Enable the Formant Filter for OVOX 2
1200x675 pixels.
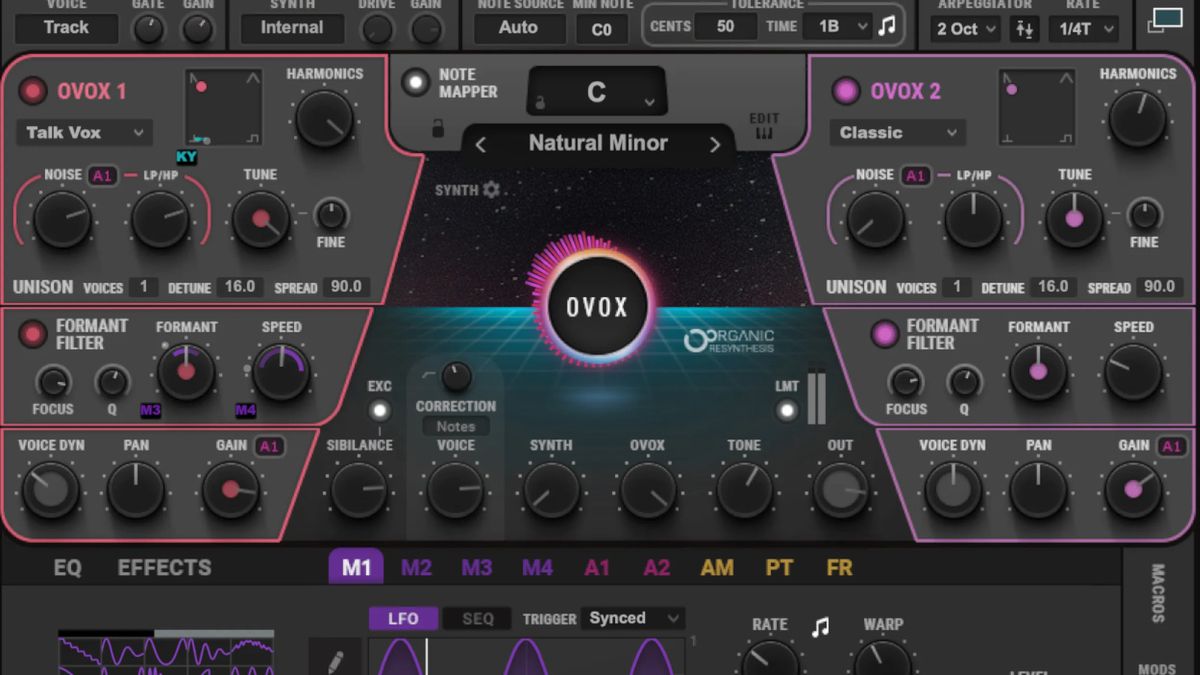tap(884, 334)
